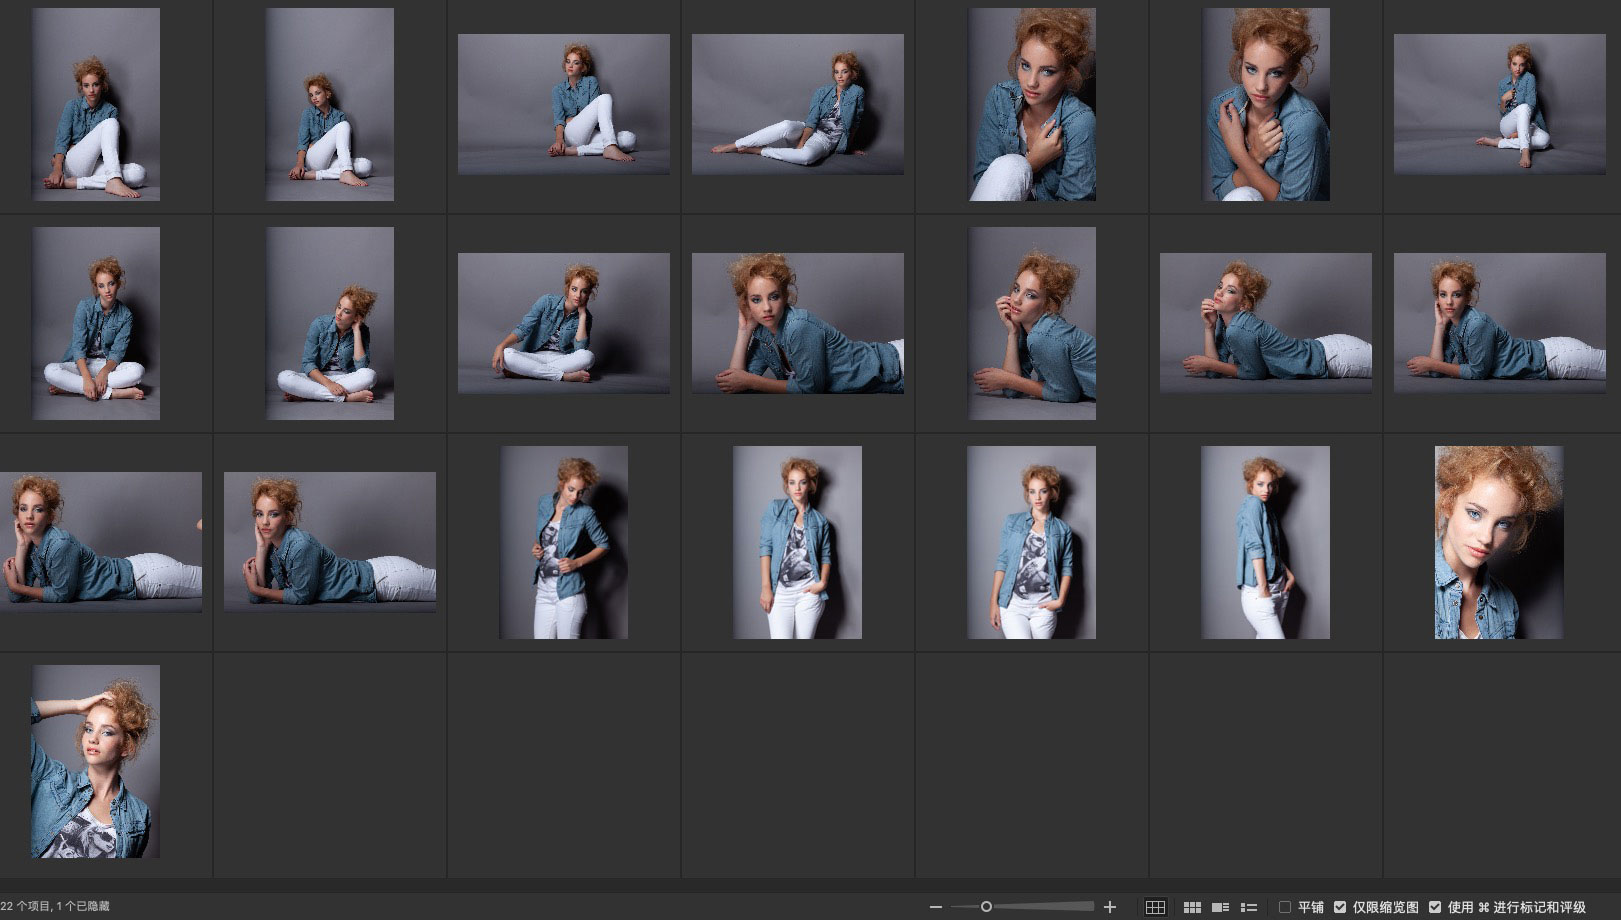The width and height of the screenshot is (1621, 920).
Task: Toggle the grid lock icon
Action: pos(1155,907)
